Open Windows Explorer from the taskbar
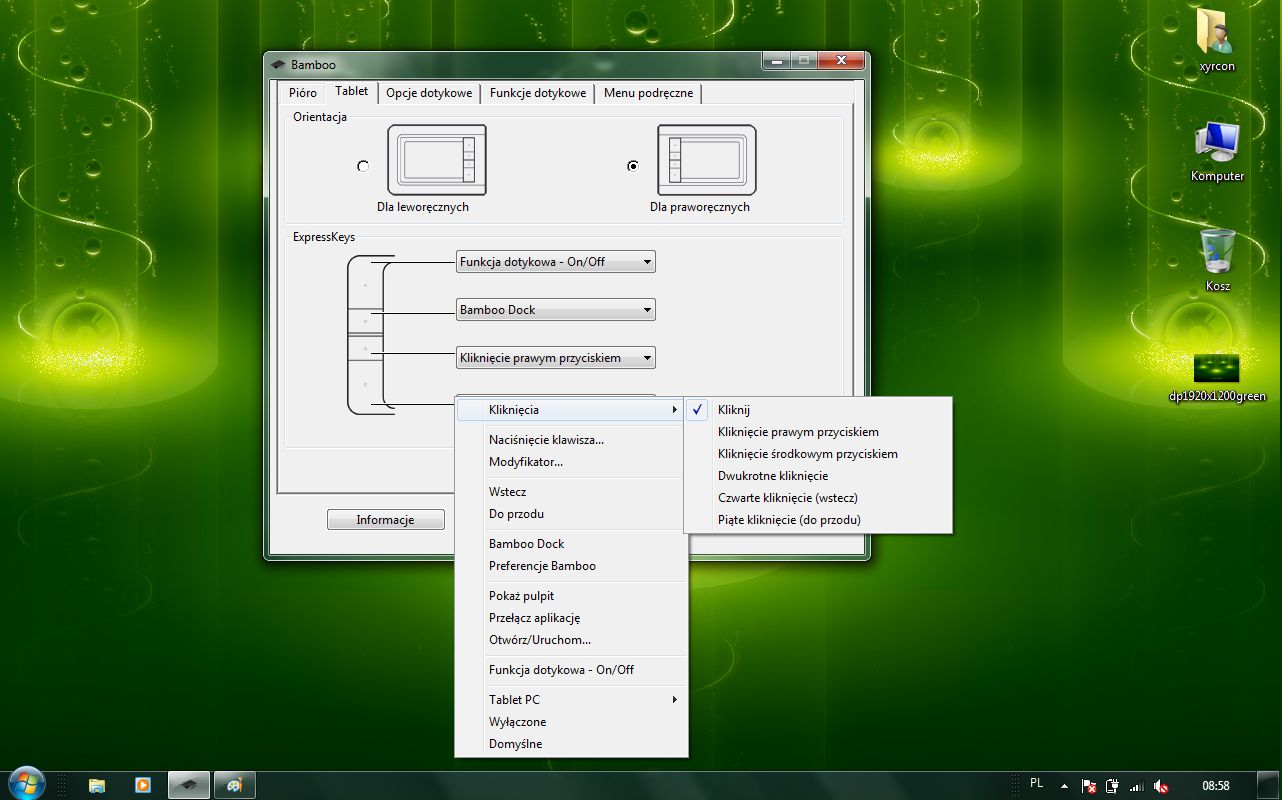 [x=97, y=785]
